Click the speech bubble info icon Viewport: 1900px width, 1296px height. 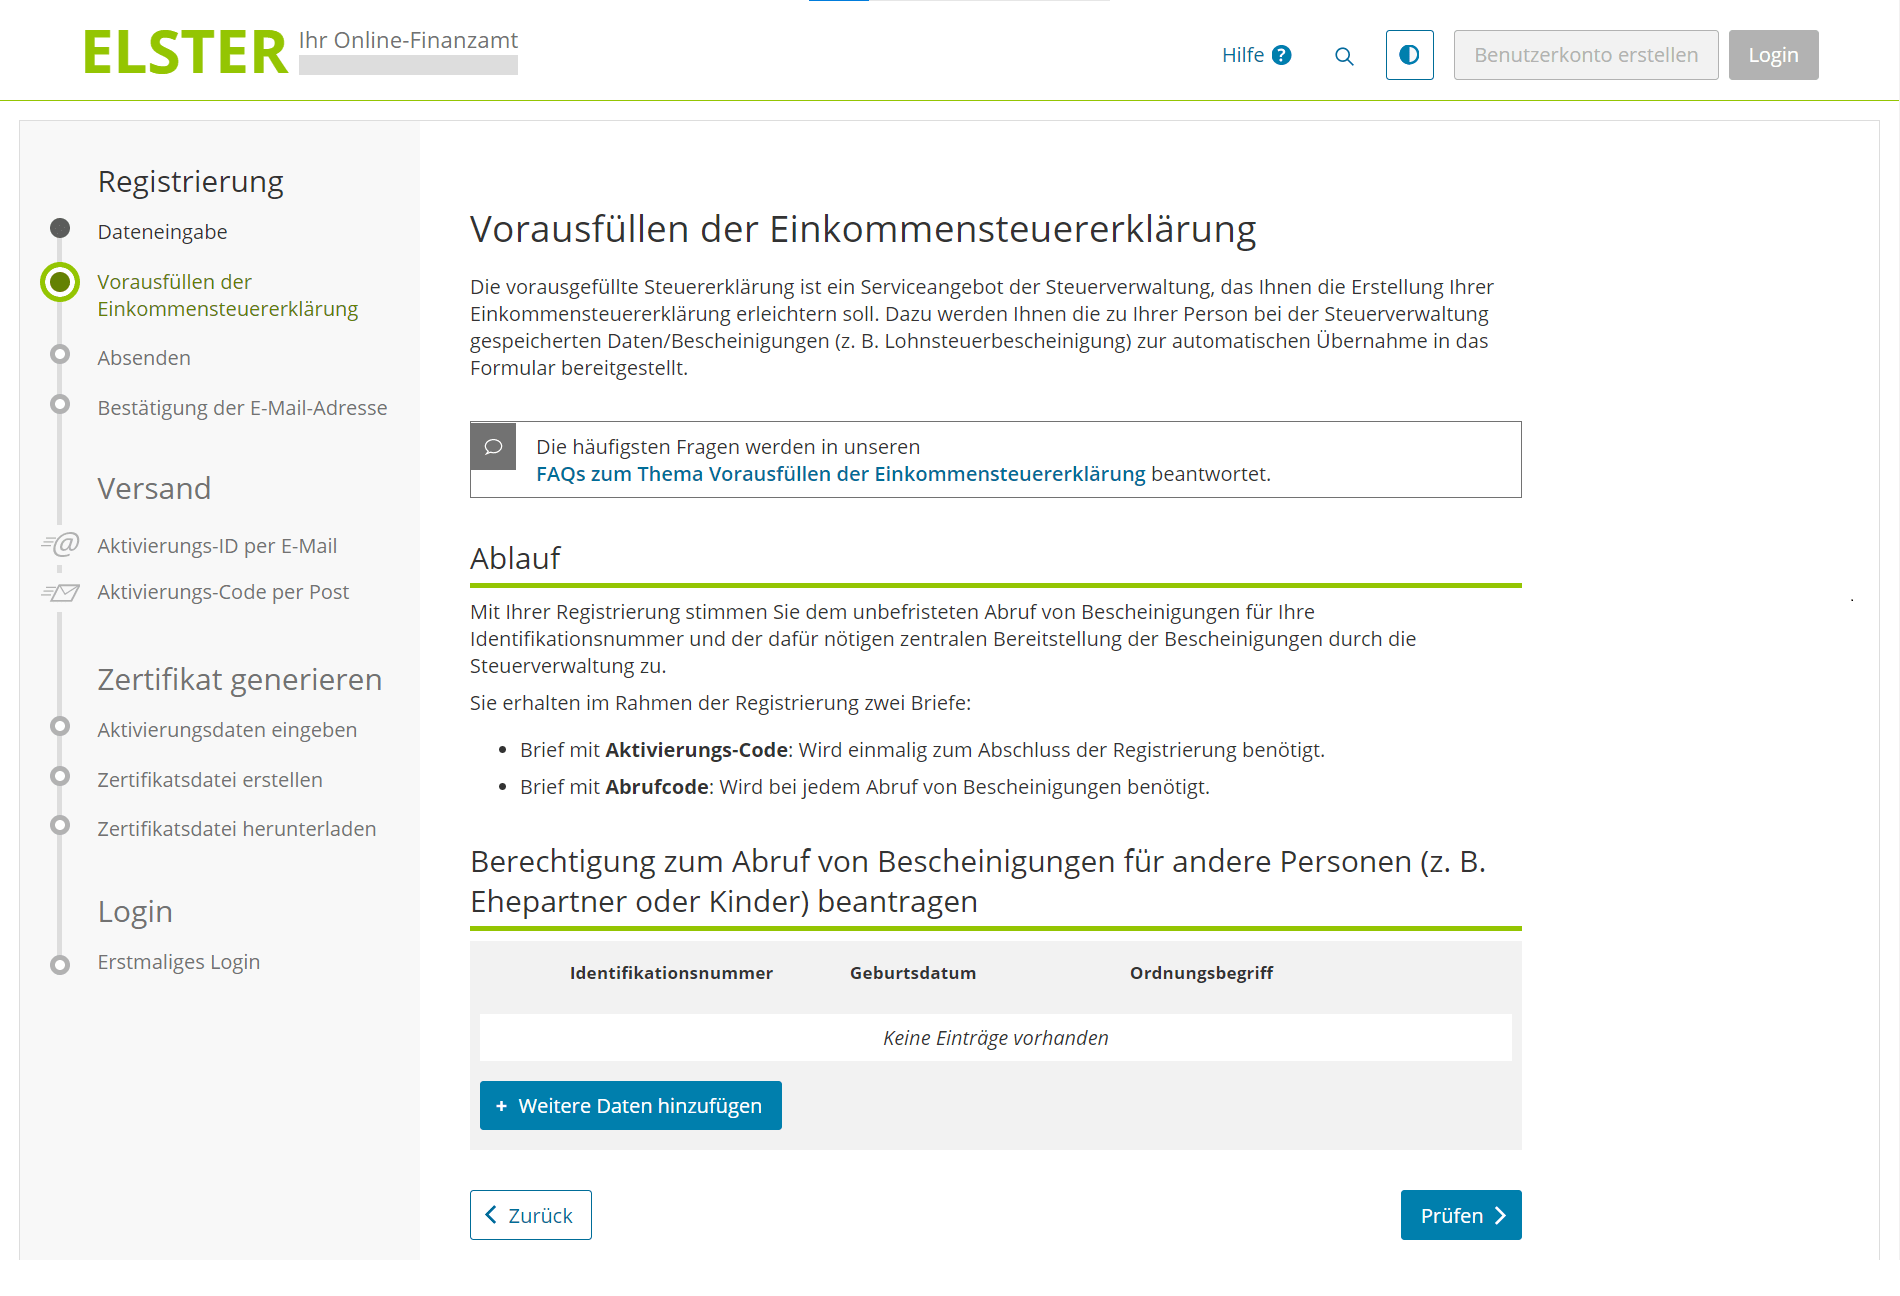pyautogui.click(x=493, y=446)
